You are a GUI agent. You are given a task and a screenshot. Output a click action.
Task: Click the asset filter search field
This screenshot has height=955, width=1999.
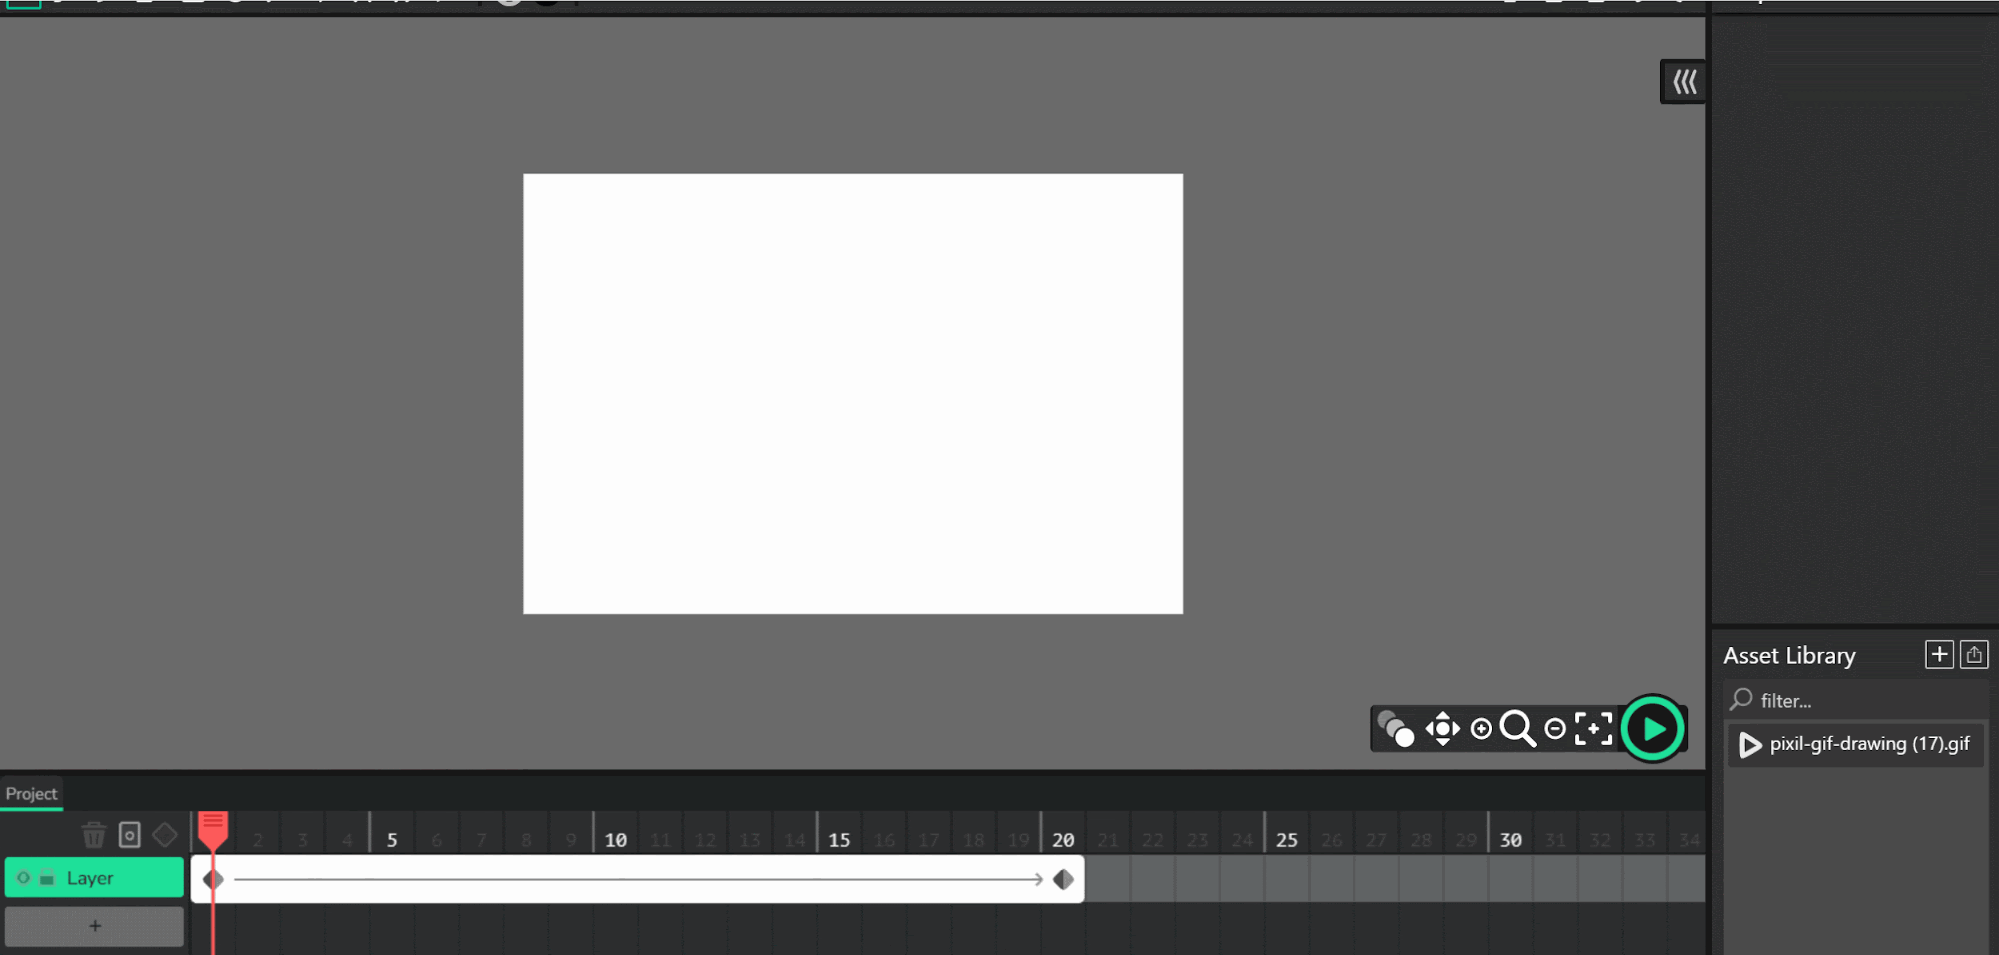[x=1856, y=700]
